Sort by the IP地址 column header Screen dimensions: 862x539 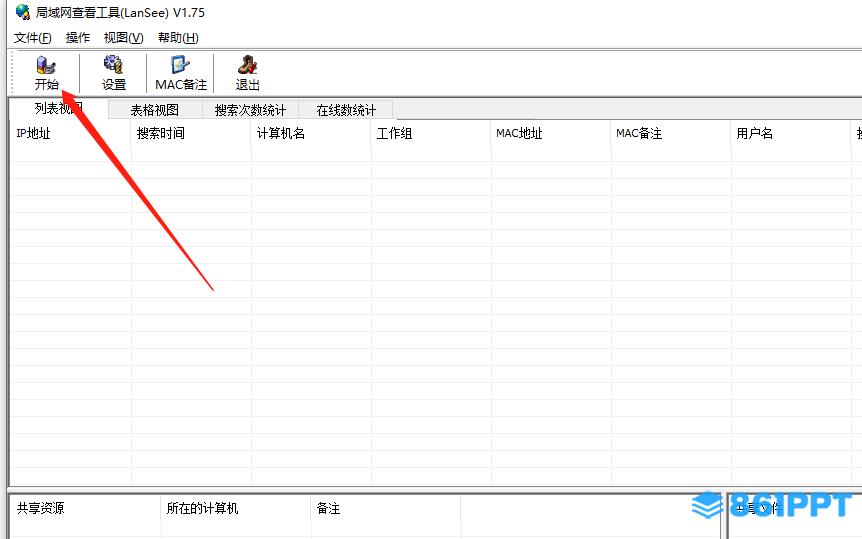tap(70, 133)
